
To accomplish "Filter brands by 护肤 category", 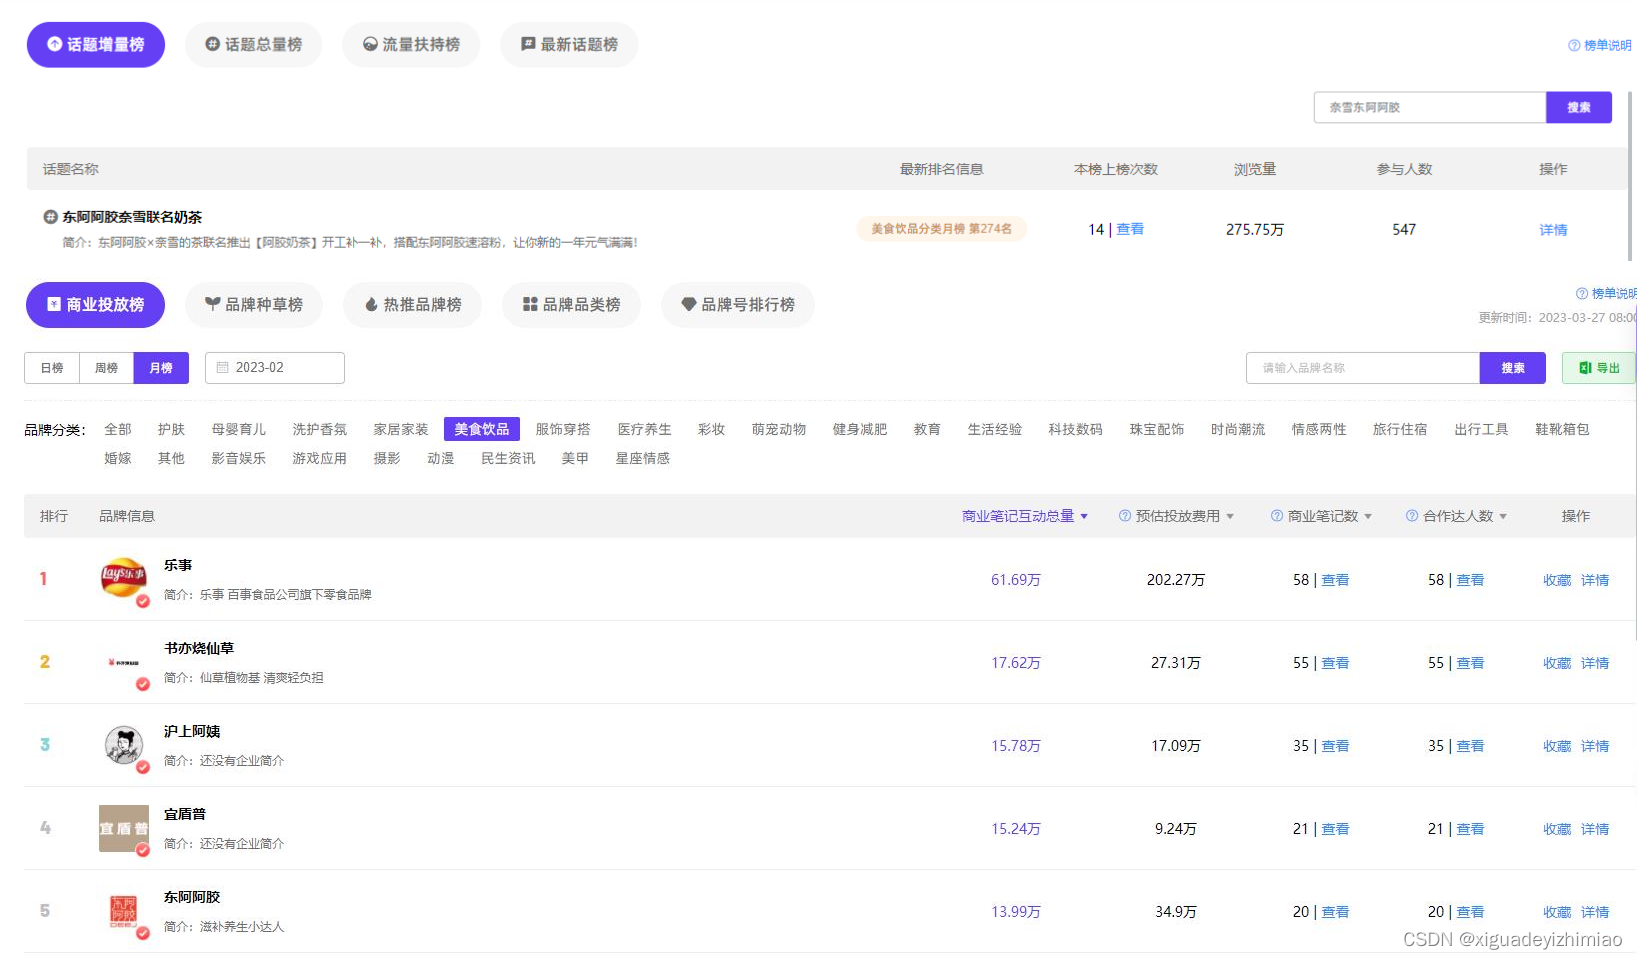I will click(171, 429).
